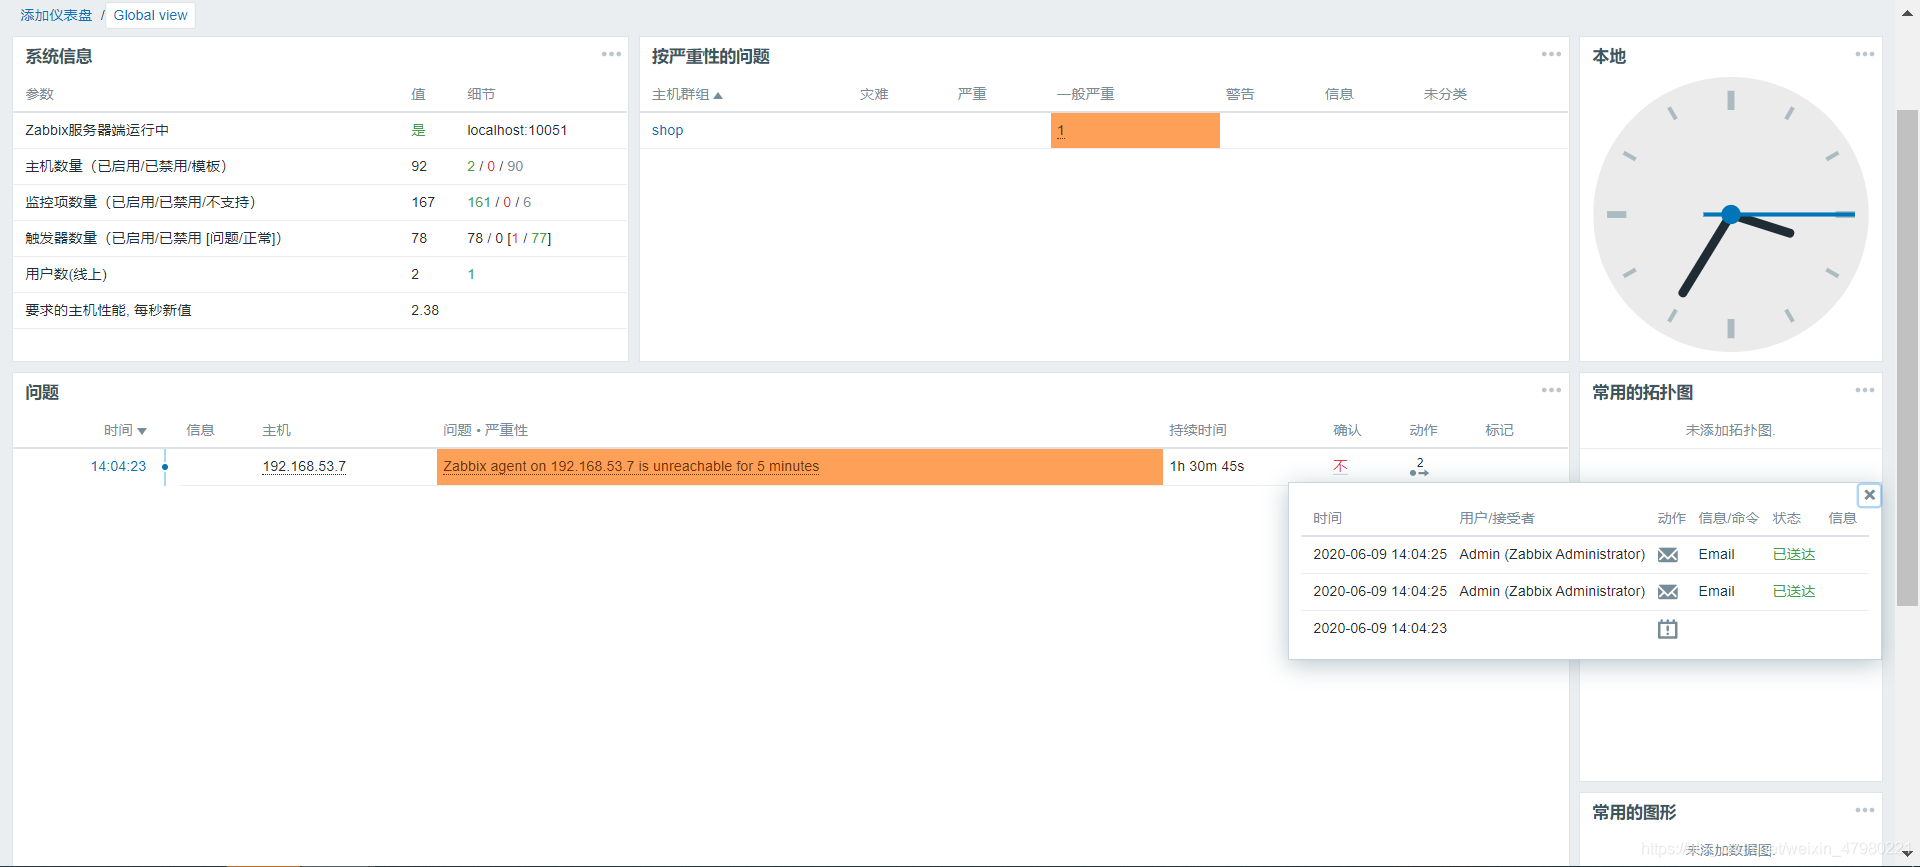Click online users count 1
The image size is (1920, 867).
(x=471, y=274)
